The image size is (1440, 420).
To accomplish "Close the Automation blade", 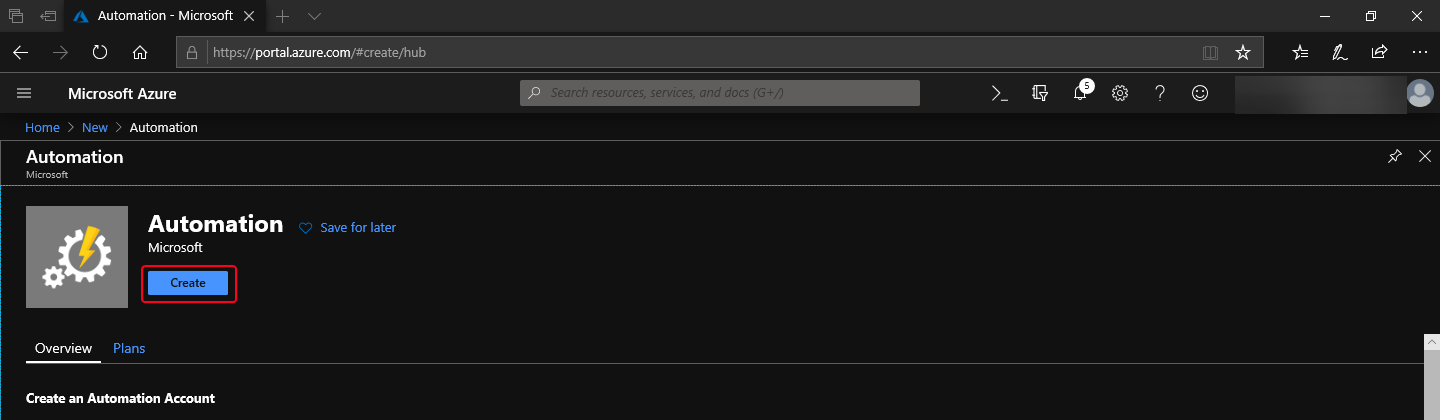I will pyautogui.click(x=1425, y=156).
